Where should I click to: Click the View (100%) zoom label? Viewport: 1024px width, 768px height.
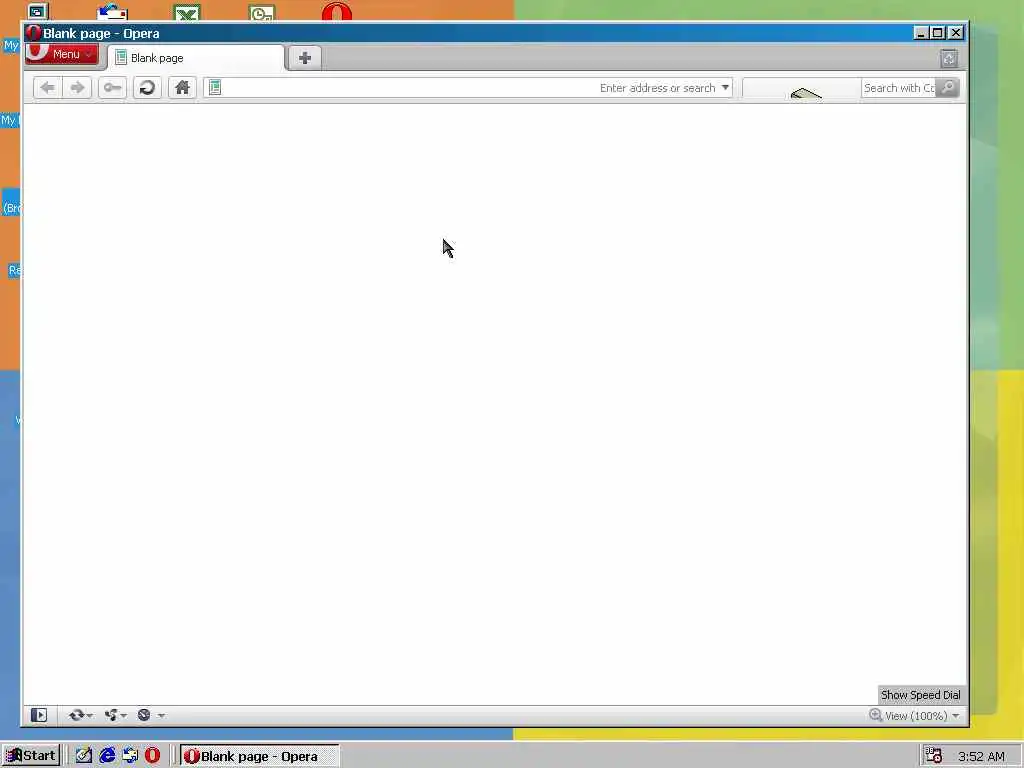916,716
